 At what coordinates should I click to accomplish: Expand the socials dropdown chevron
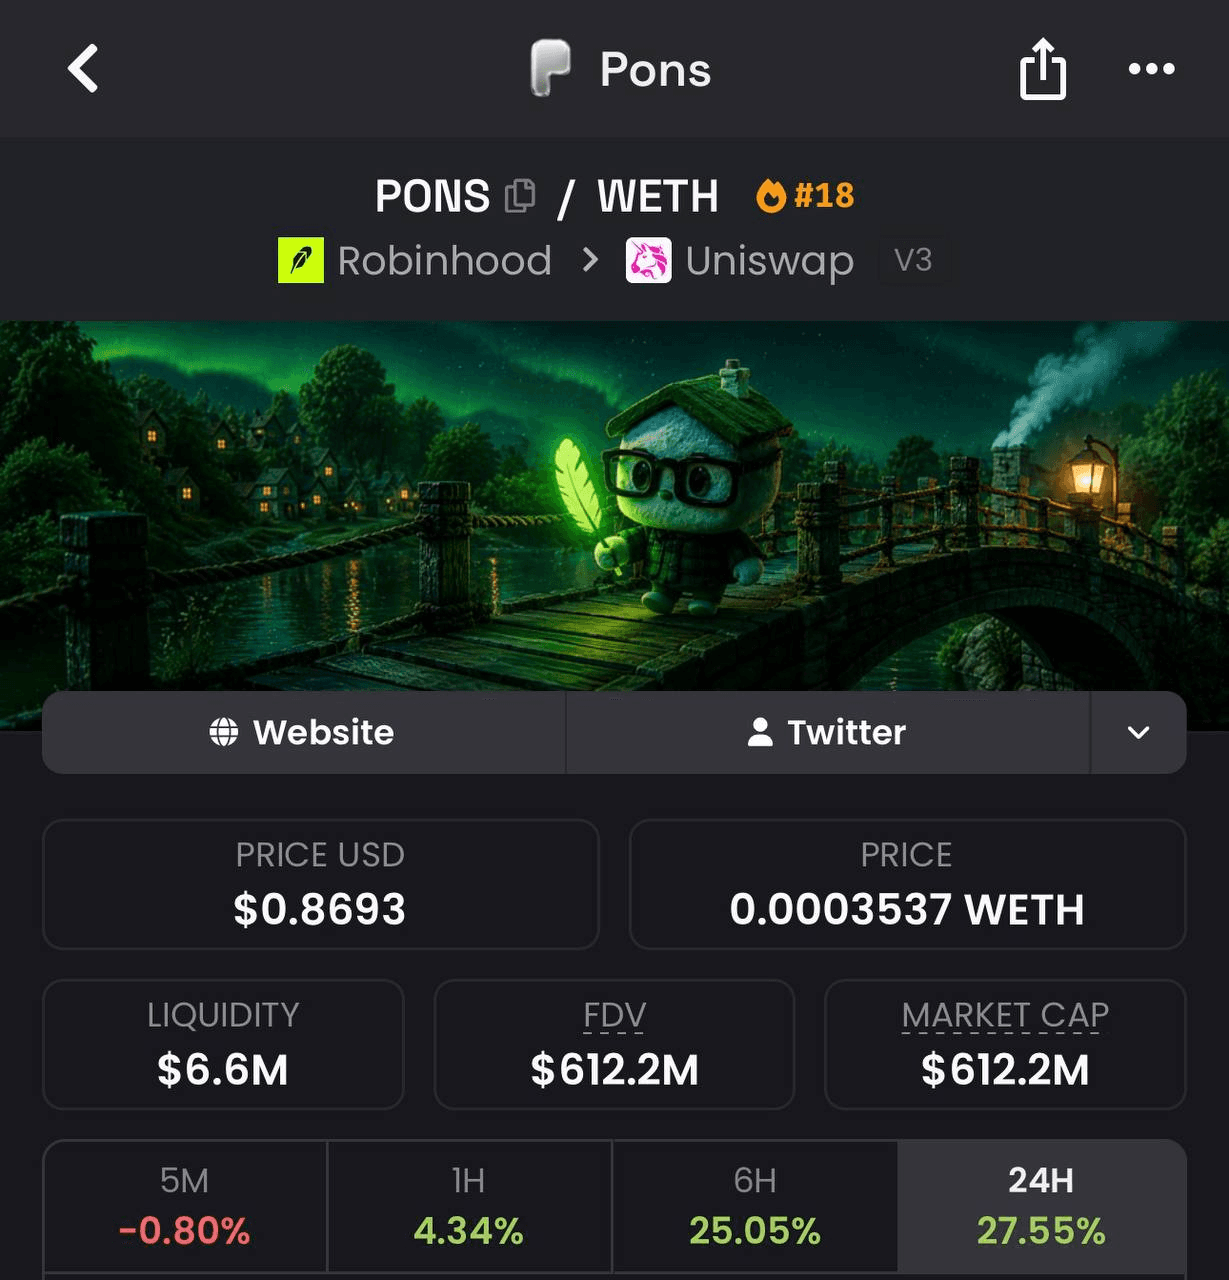point(1138,732)
